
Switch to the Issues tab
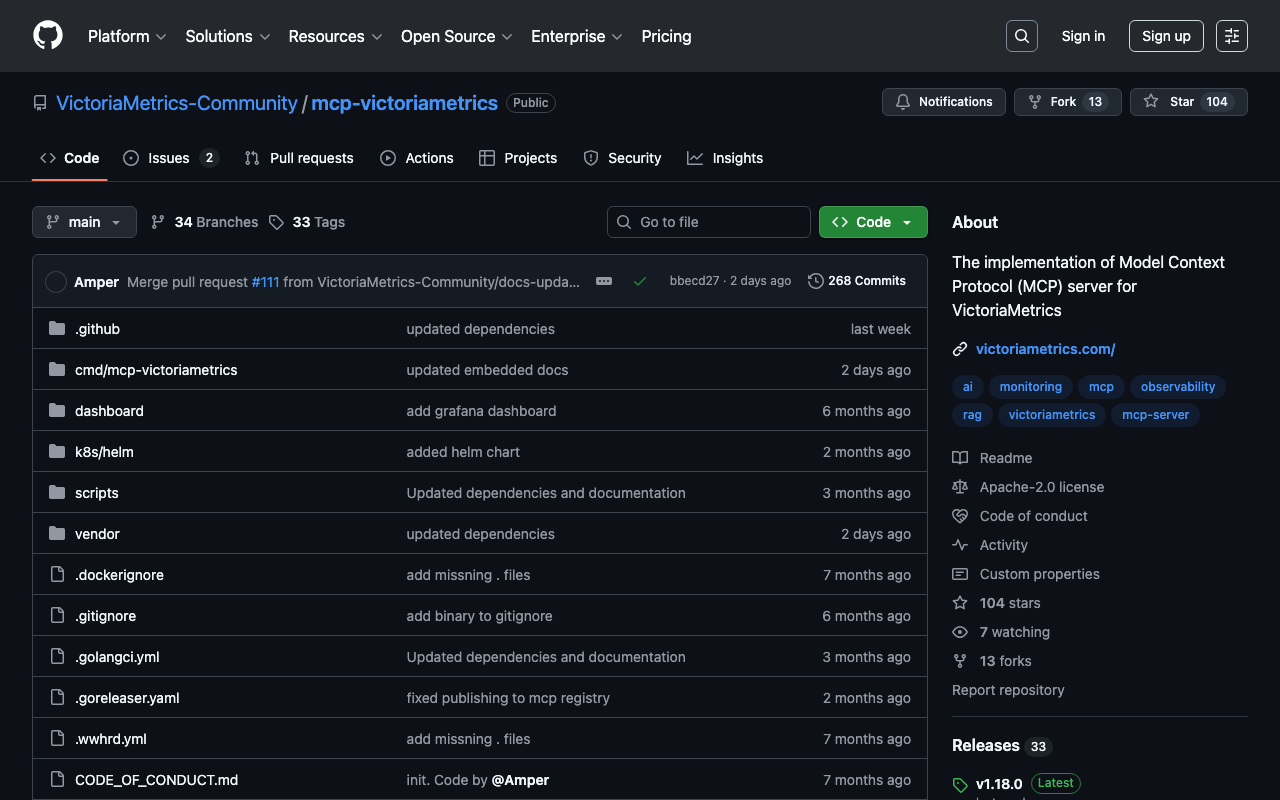coord(169,158)
